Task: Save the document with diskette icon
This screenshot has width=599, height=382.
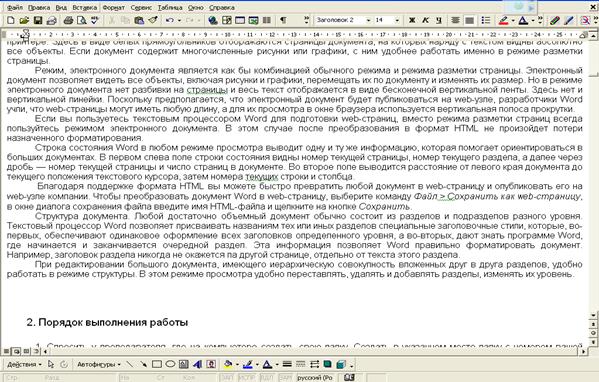Action: pos(37,20)
